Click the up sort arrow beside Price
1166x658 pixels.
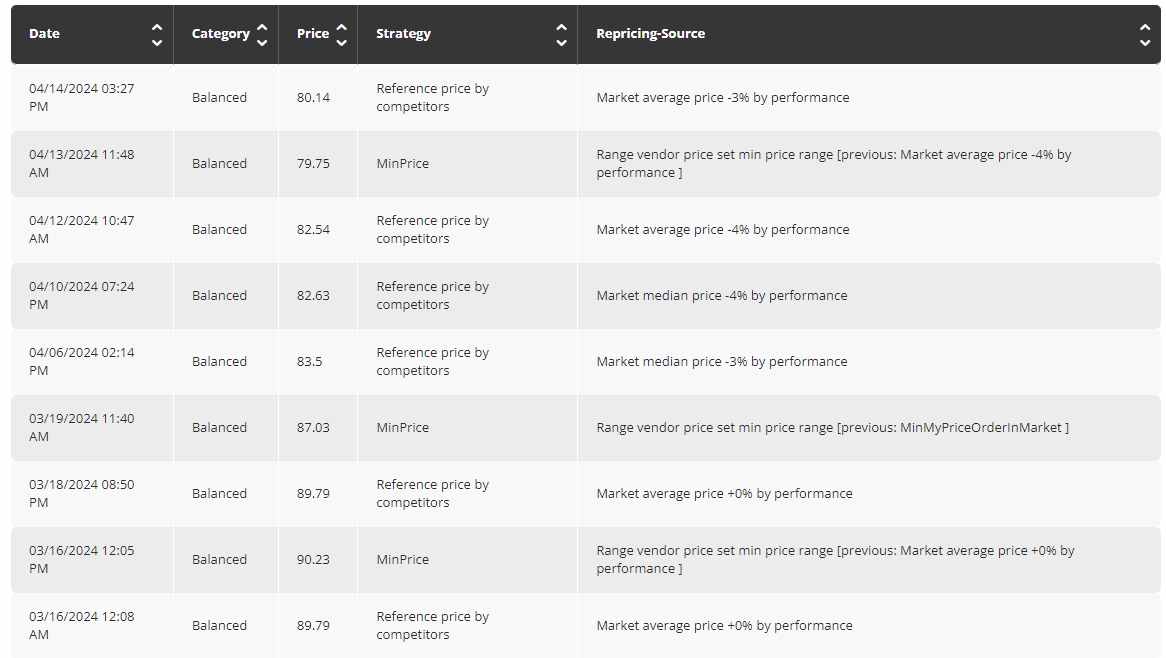coord(341,28)
